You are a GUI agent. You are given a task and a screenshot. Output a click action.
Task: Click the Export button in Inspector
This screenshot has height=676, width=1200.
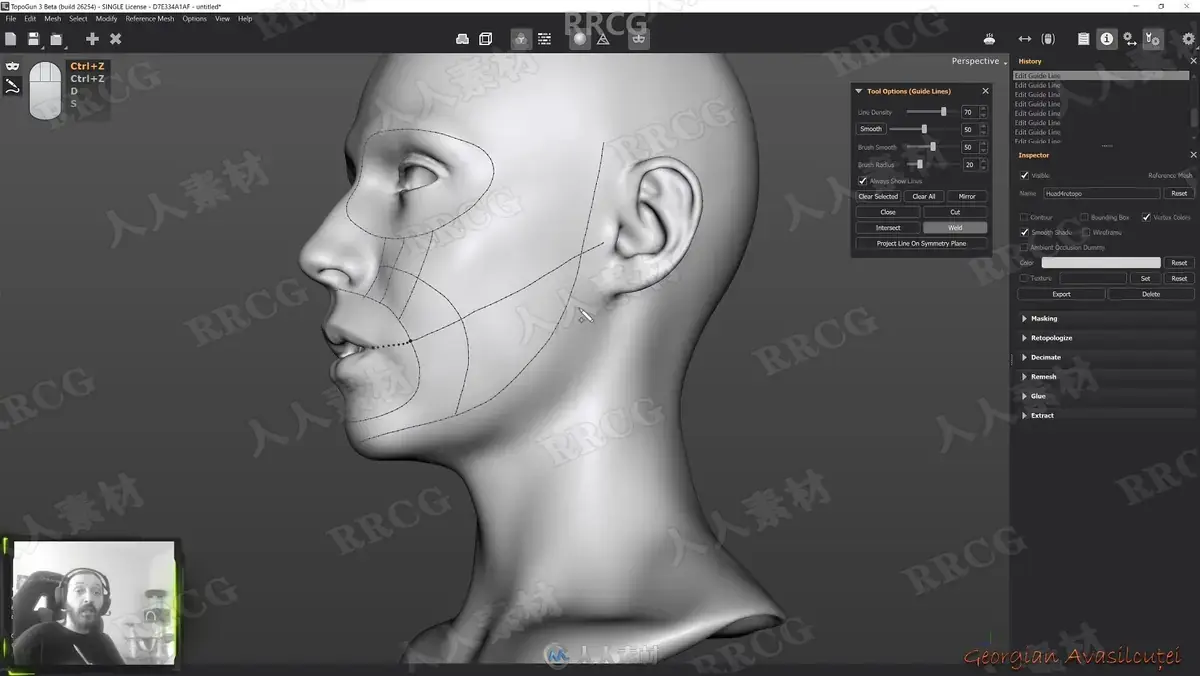[1061, 294]
